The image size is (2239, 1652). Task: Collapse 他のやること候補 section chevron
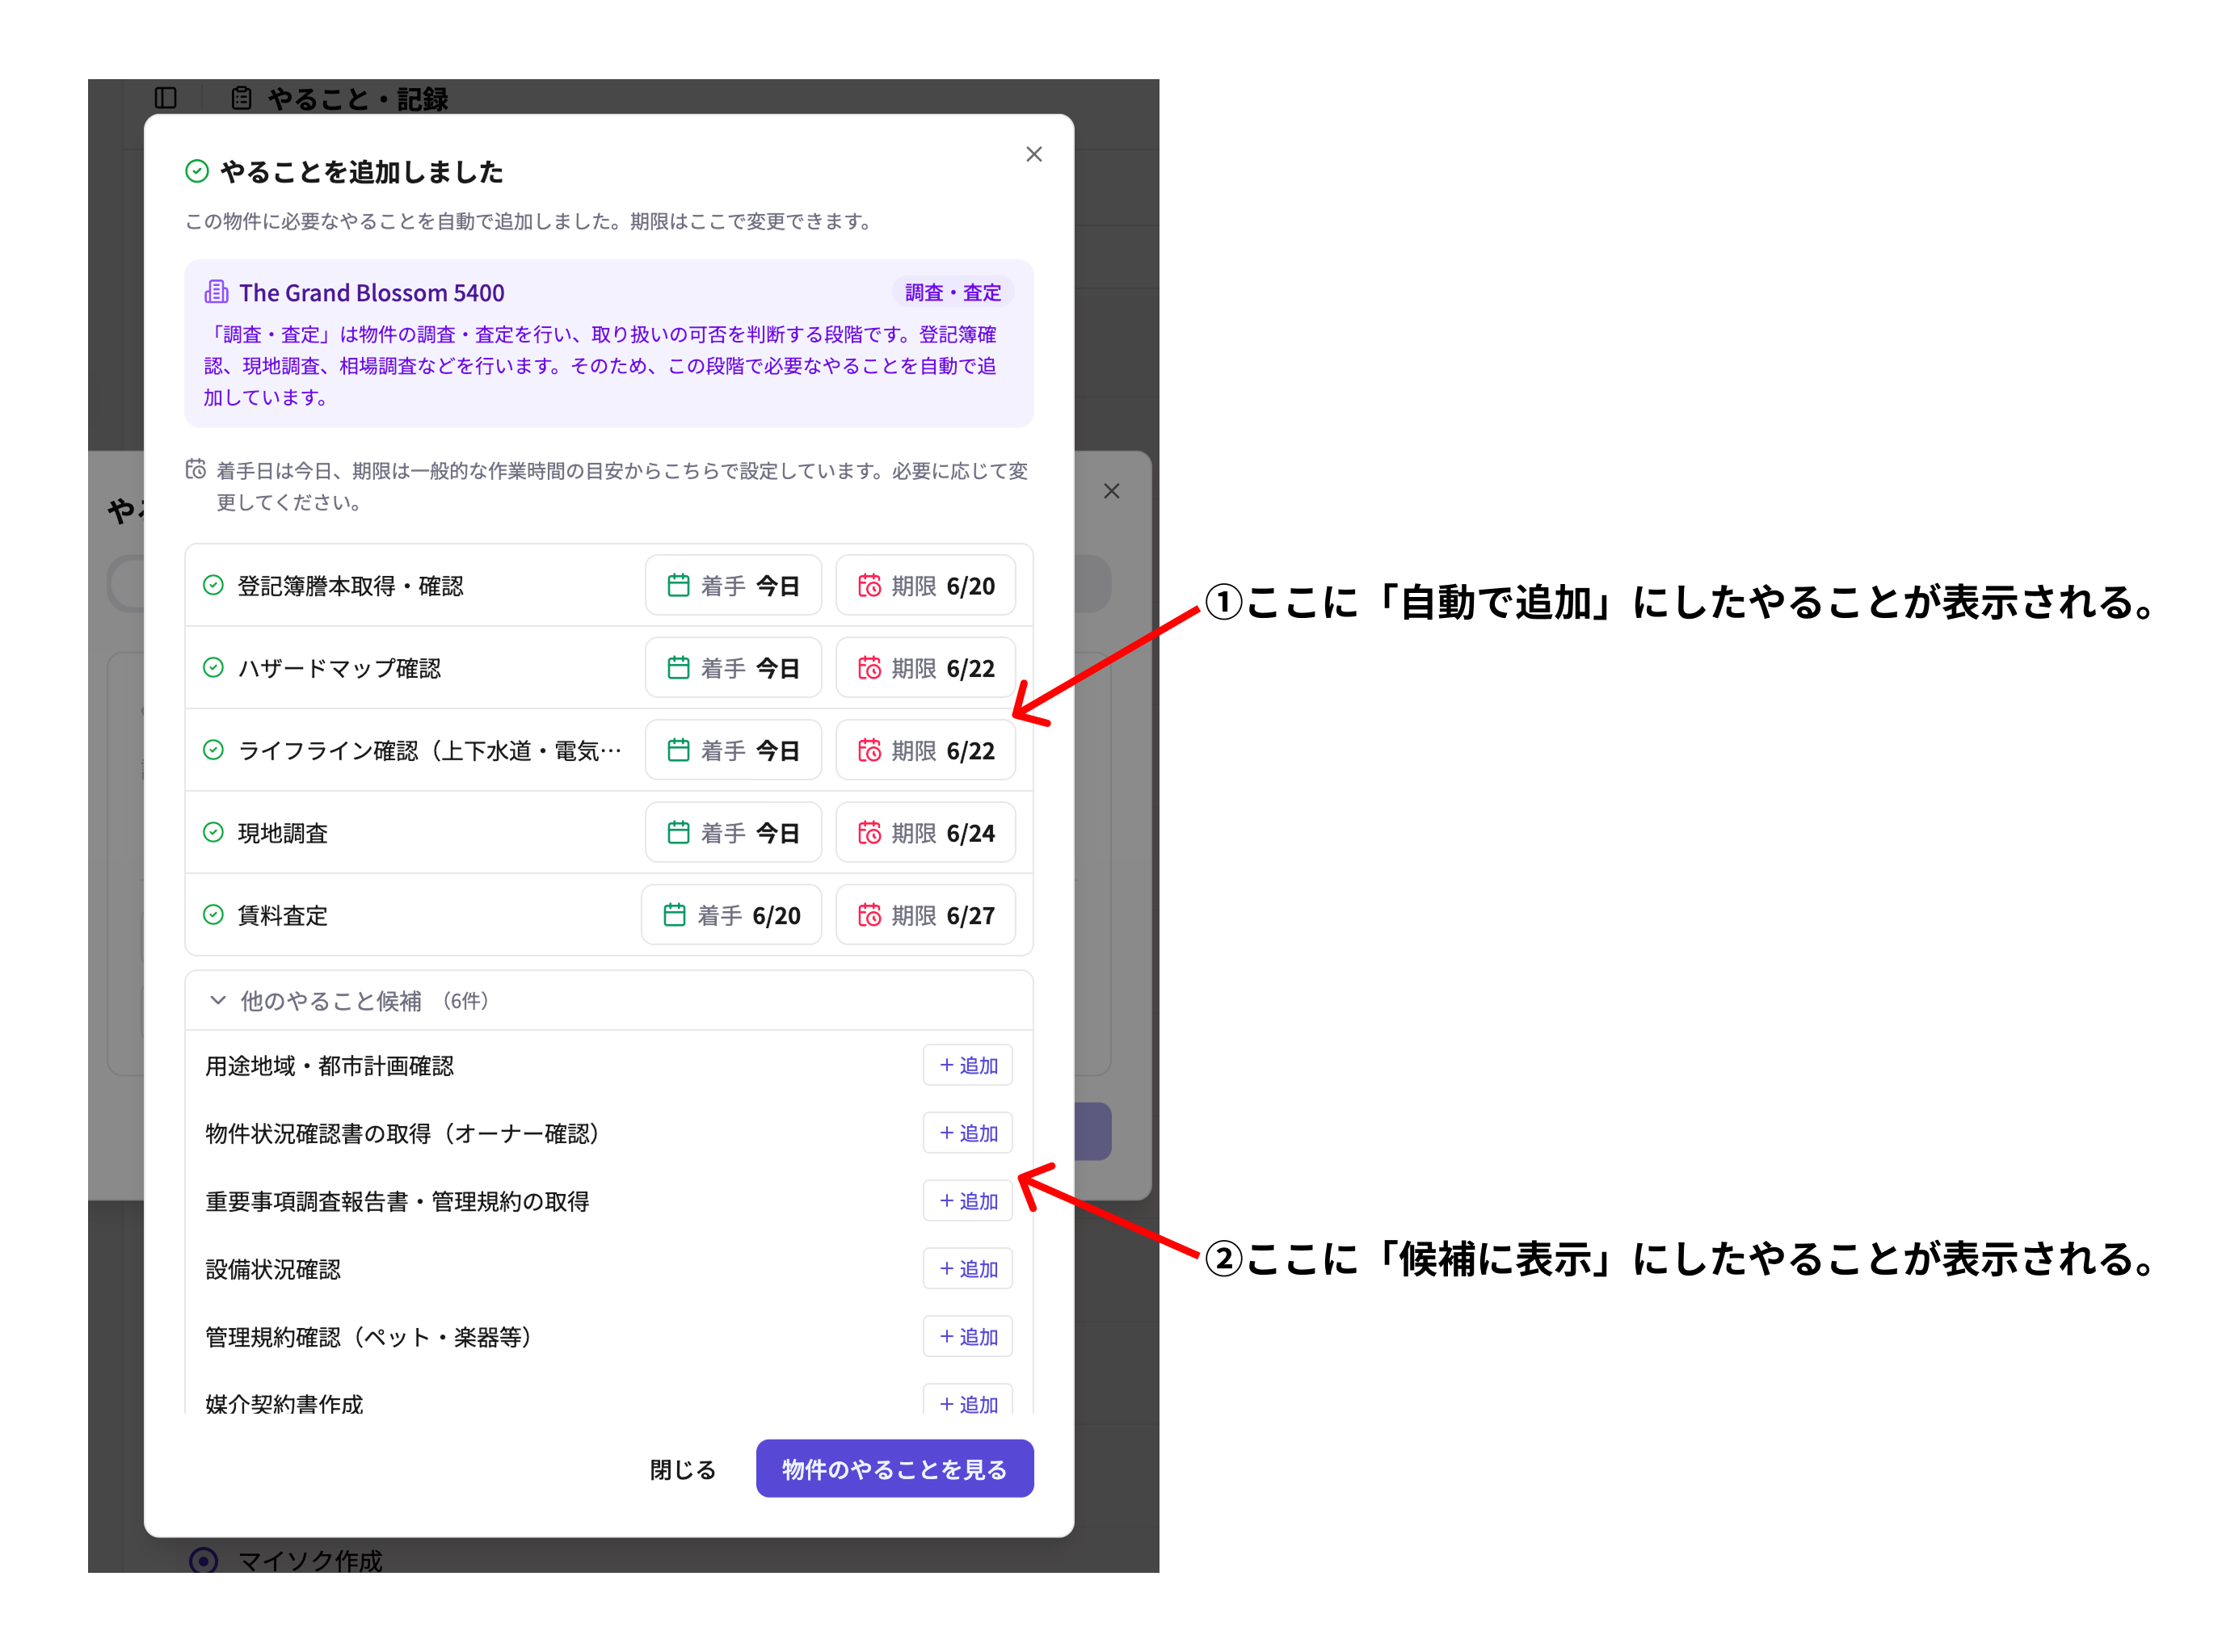[x=217, y=1000]
